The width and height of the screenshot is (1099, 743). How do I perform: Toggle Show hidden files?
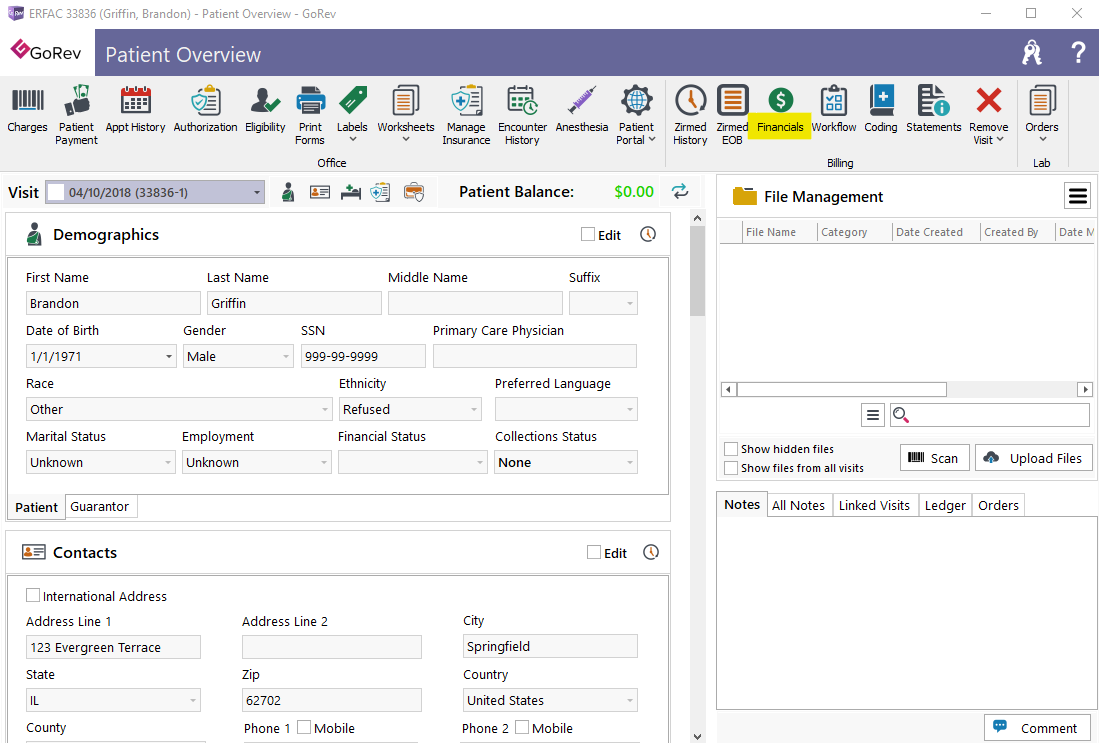click(731, 449)
